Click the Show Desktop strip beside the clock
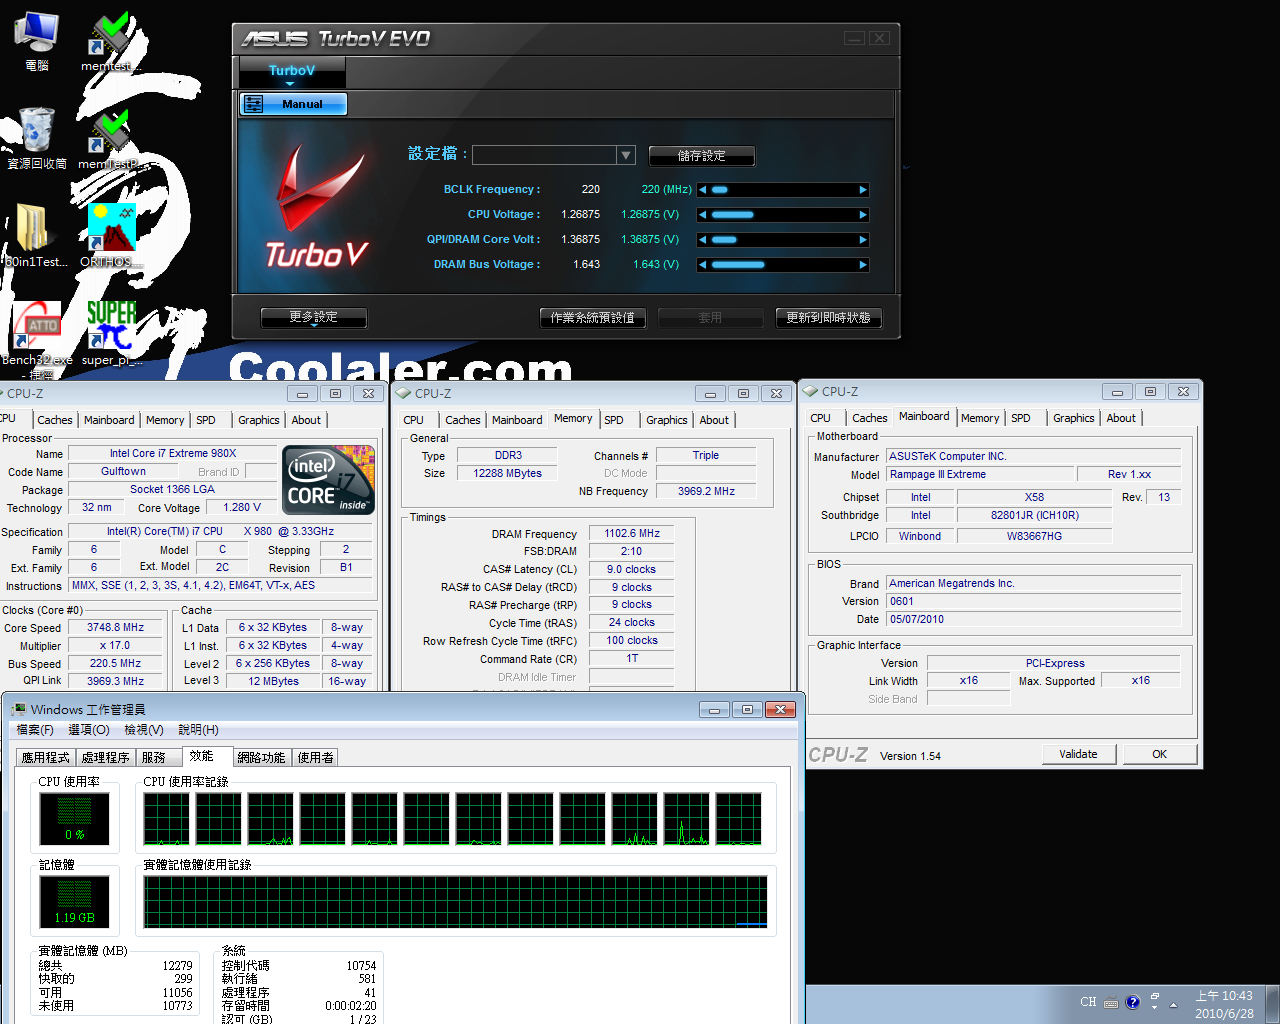Viewport: 1280px width, 1024px height. [1272, 1004]
